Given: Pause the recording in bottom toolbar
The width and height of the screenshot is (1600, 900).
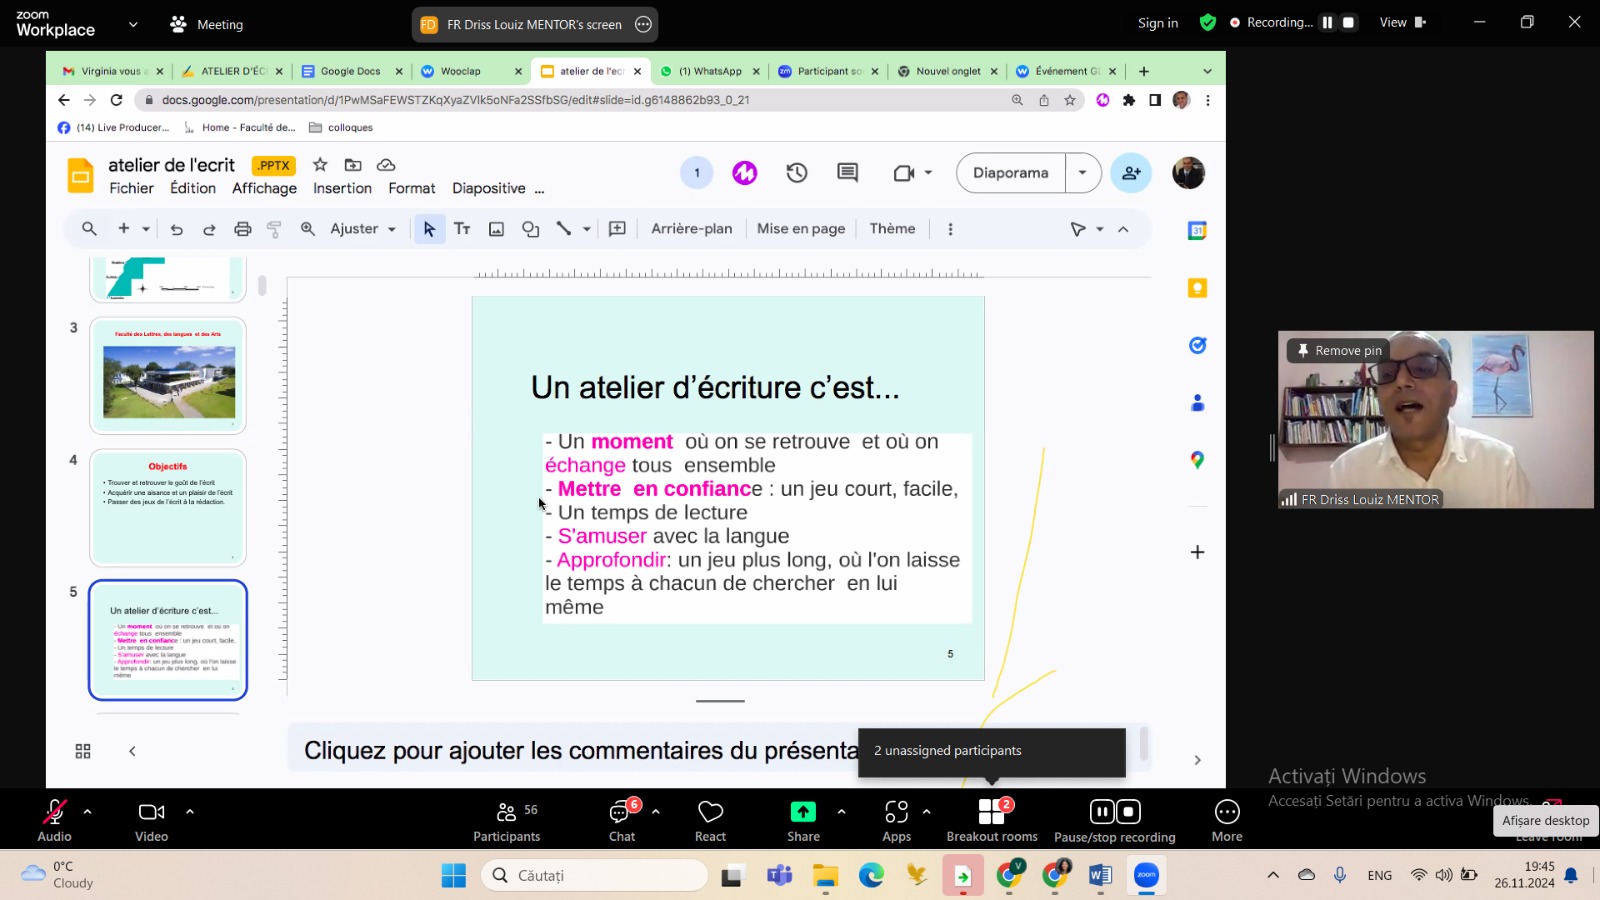Looking at the screenshot, I should [1101, 812].
